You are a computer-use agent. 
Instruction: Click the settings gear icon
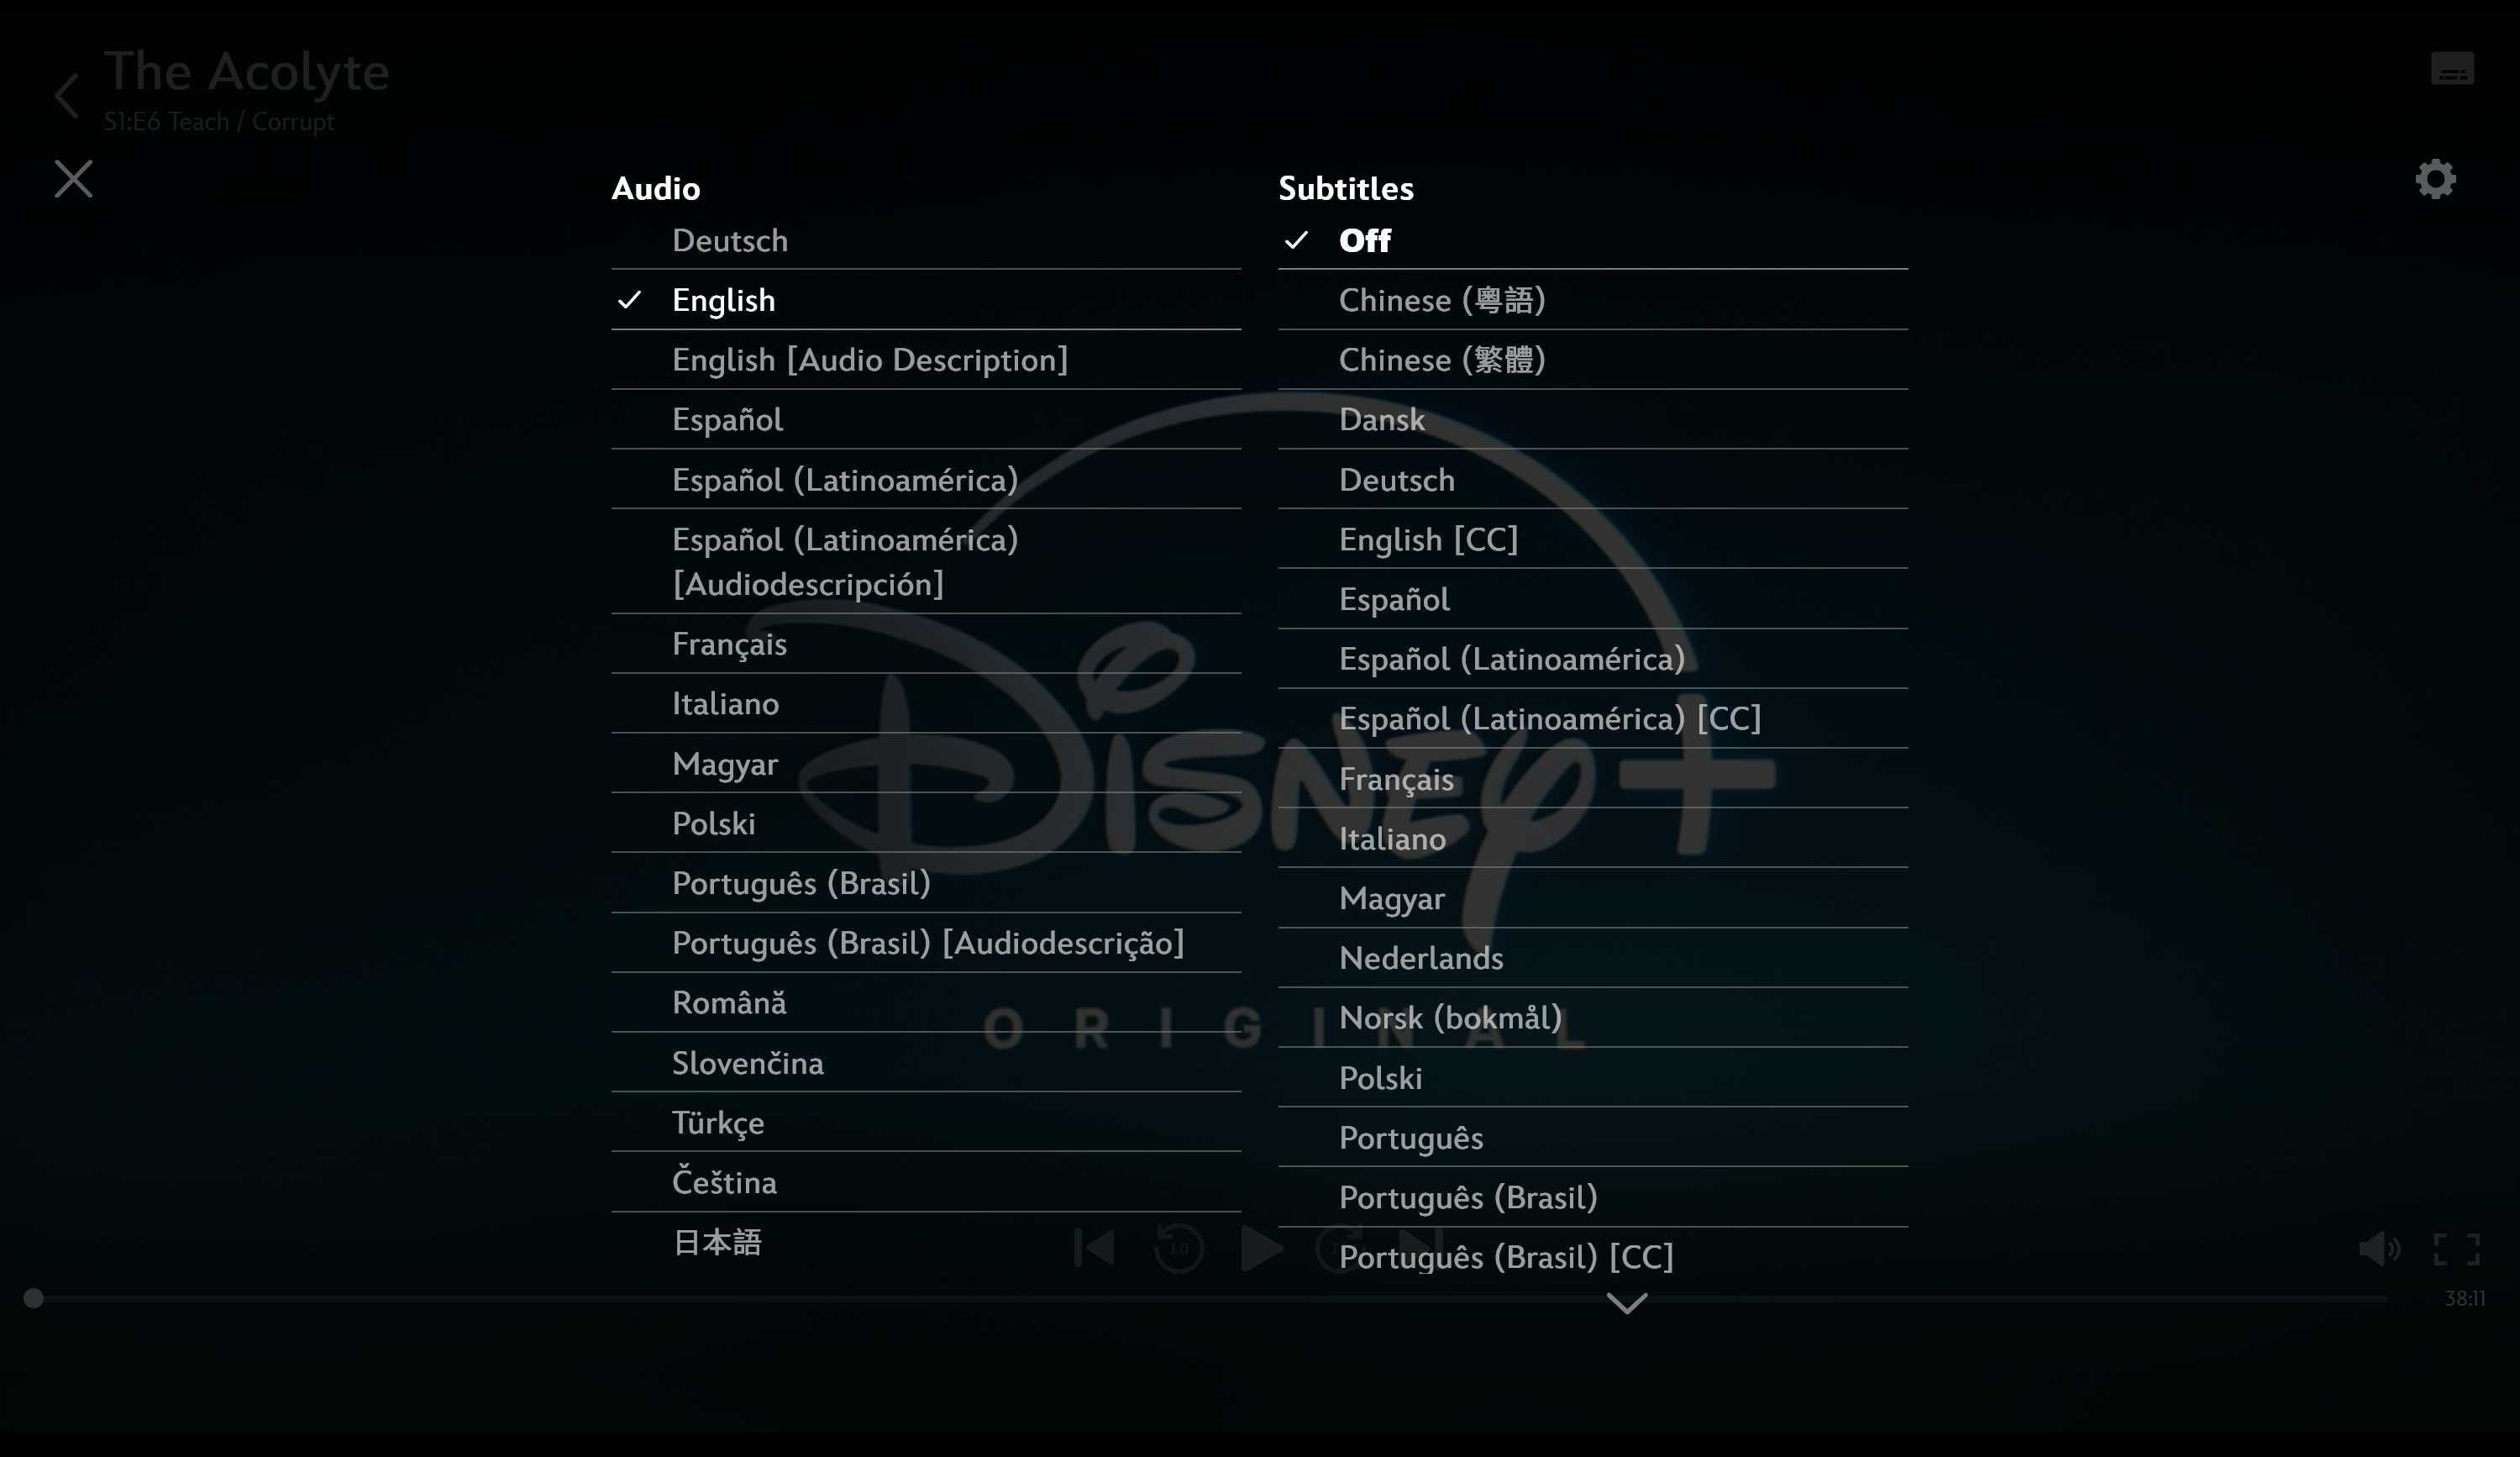click(x=2435, y=179)
